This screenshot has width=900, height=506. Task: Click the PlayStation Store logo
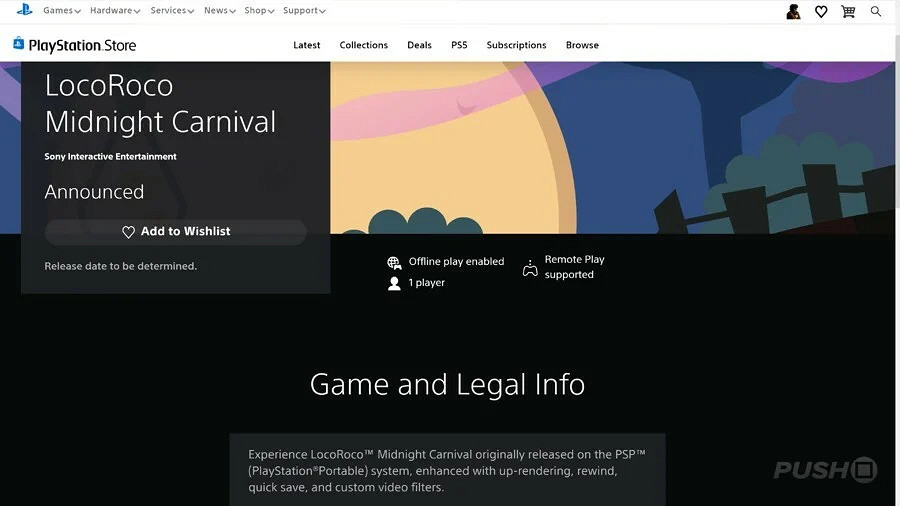[x=75, y=45]
